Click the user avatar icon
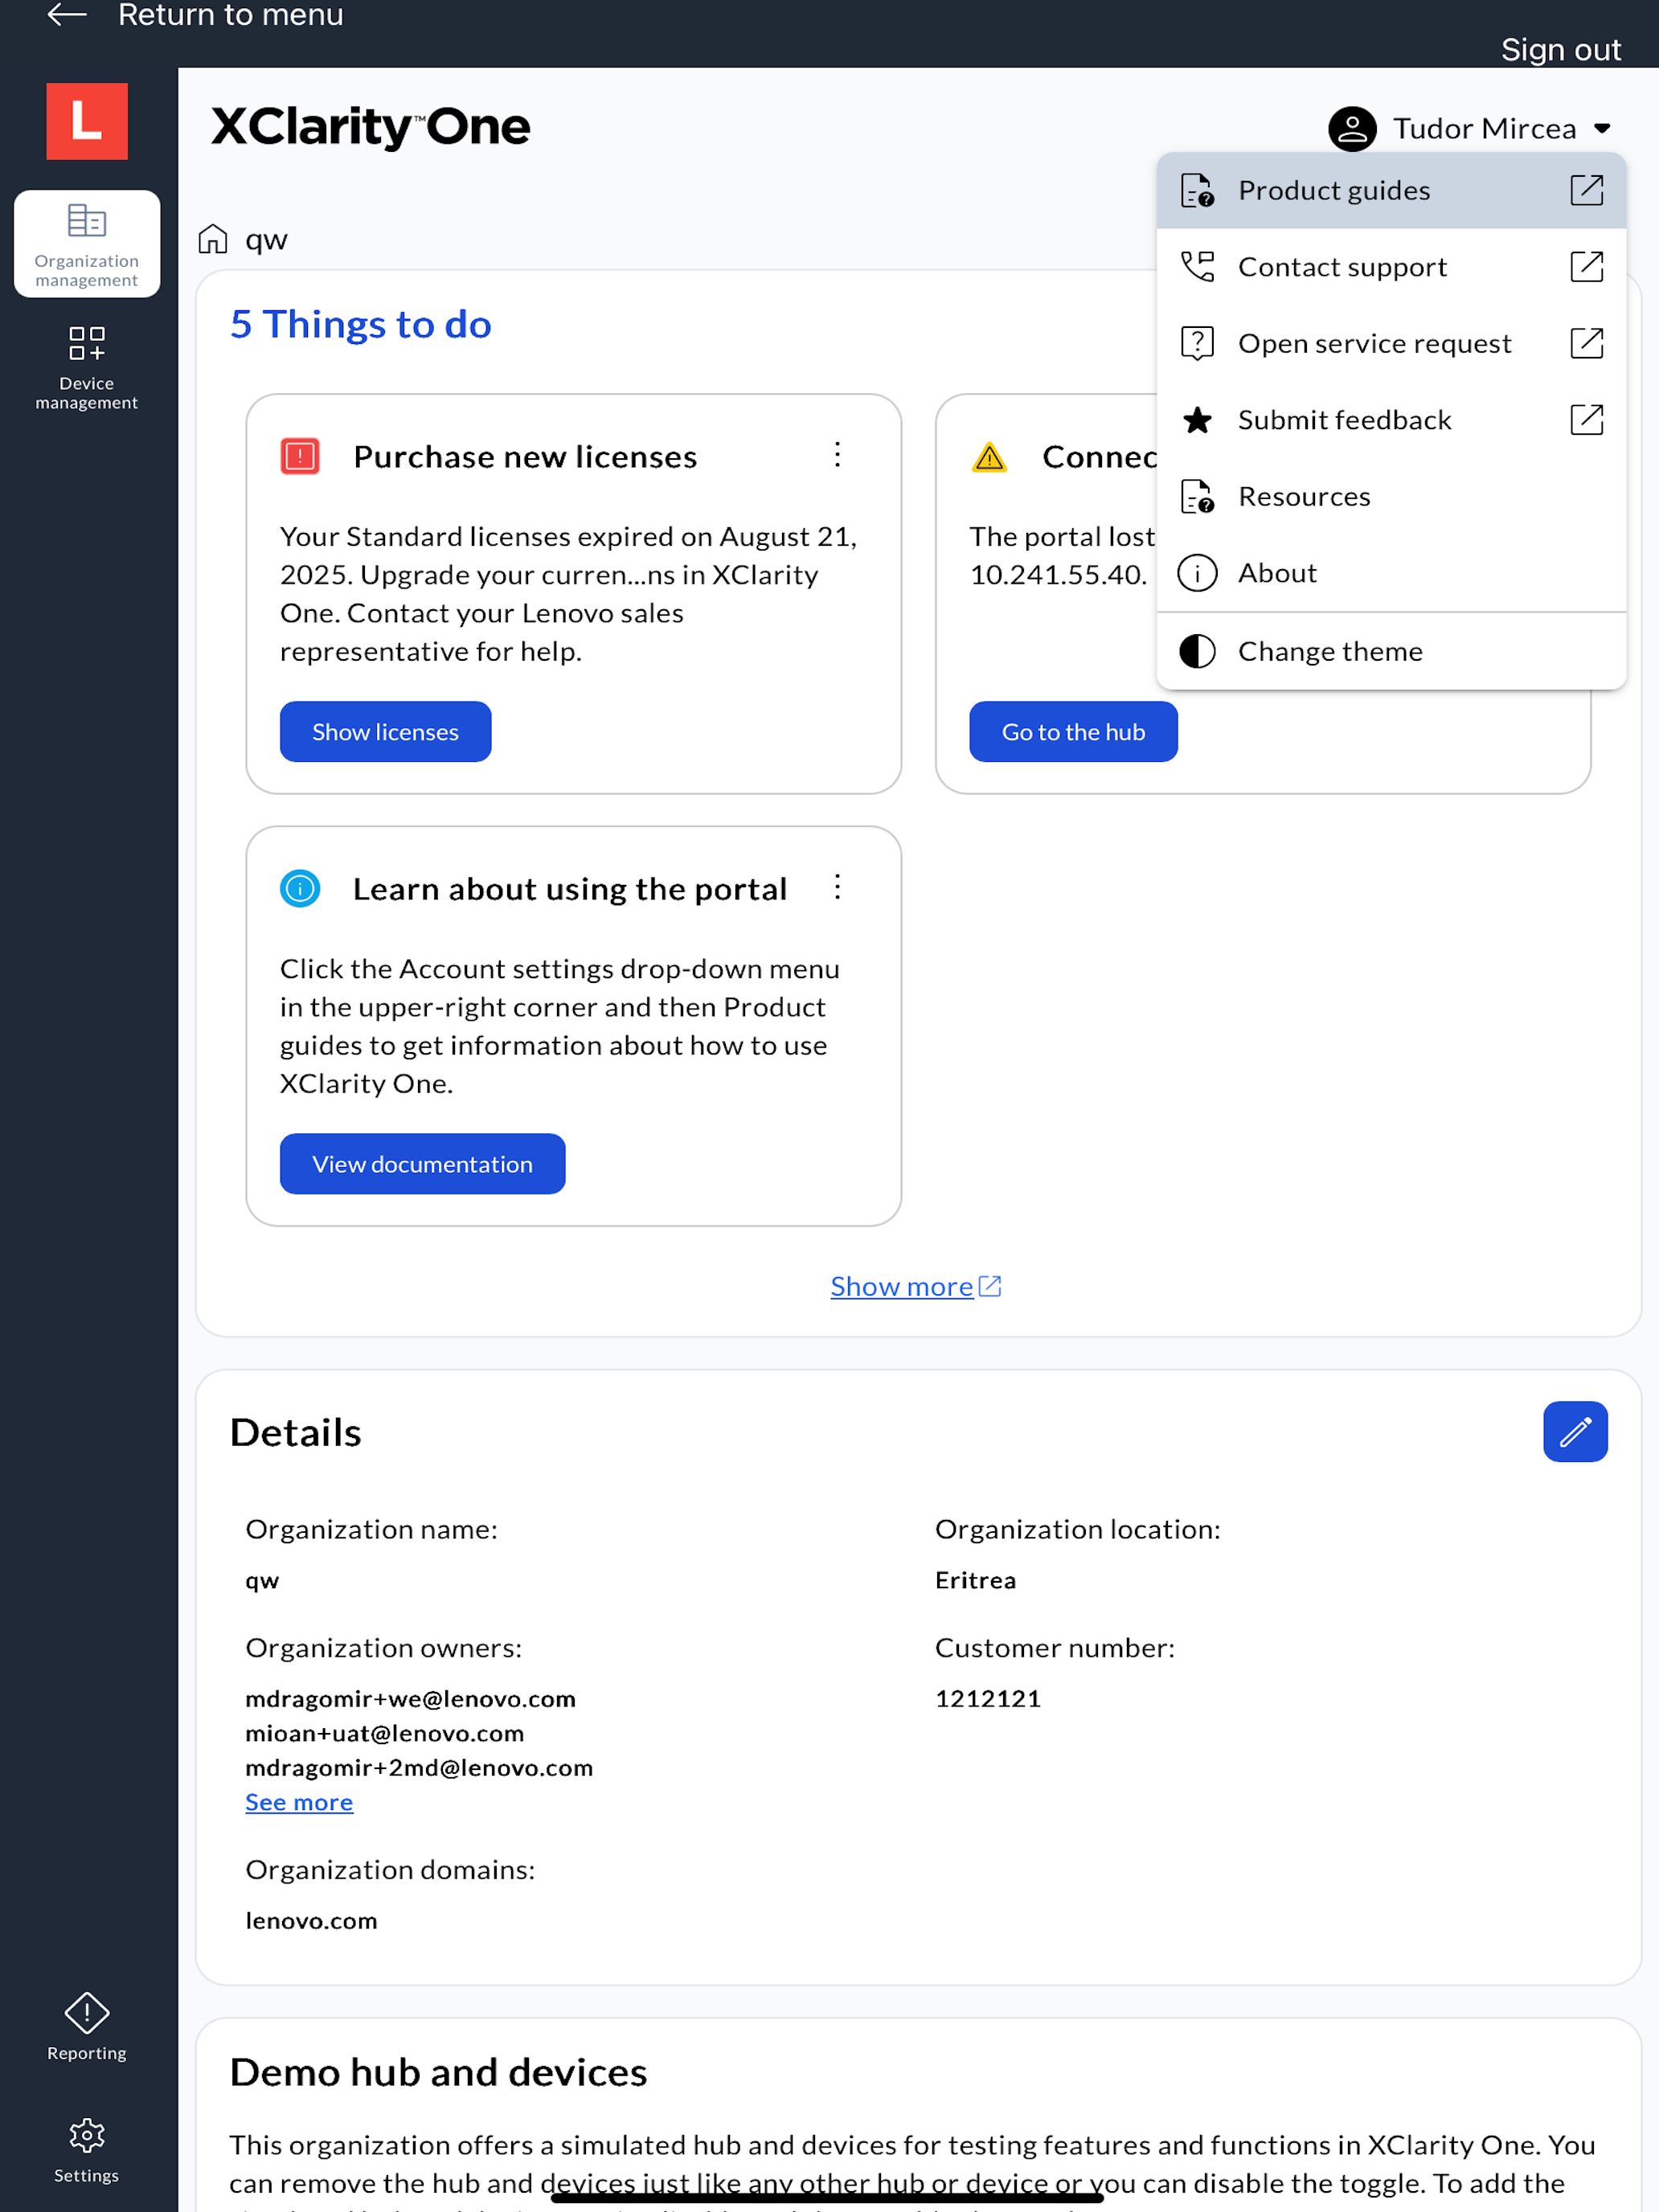Viewport: 1659px width, 2212px height. click(1352, 128)
